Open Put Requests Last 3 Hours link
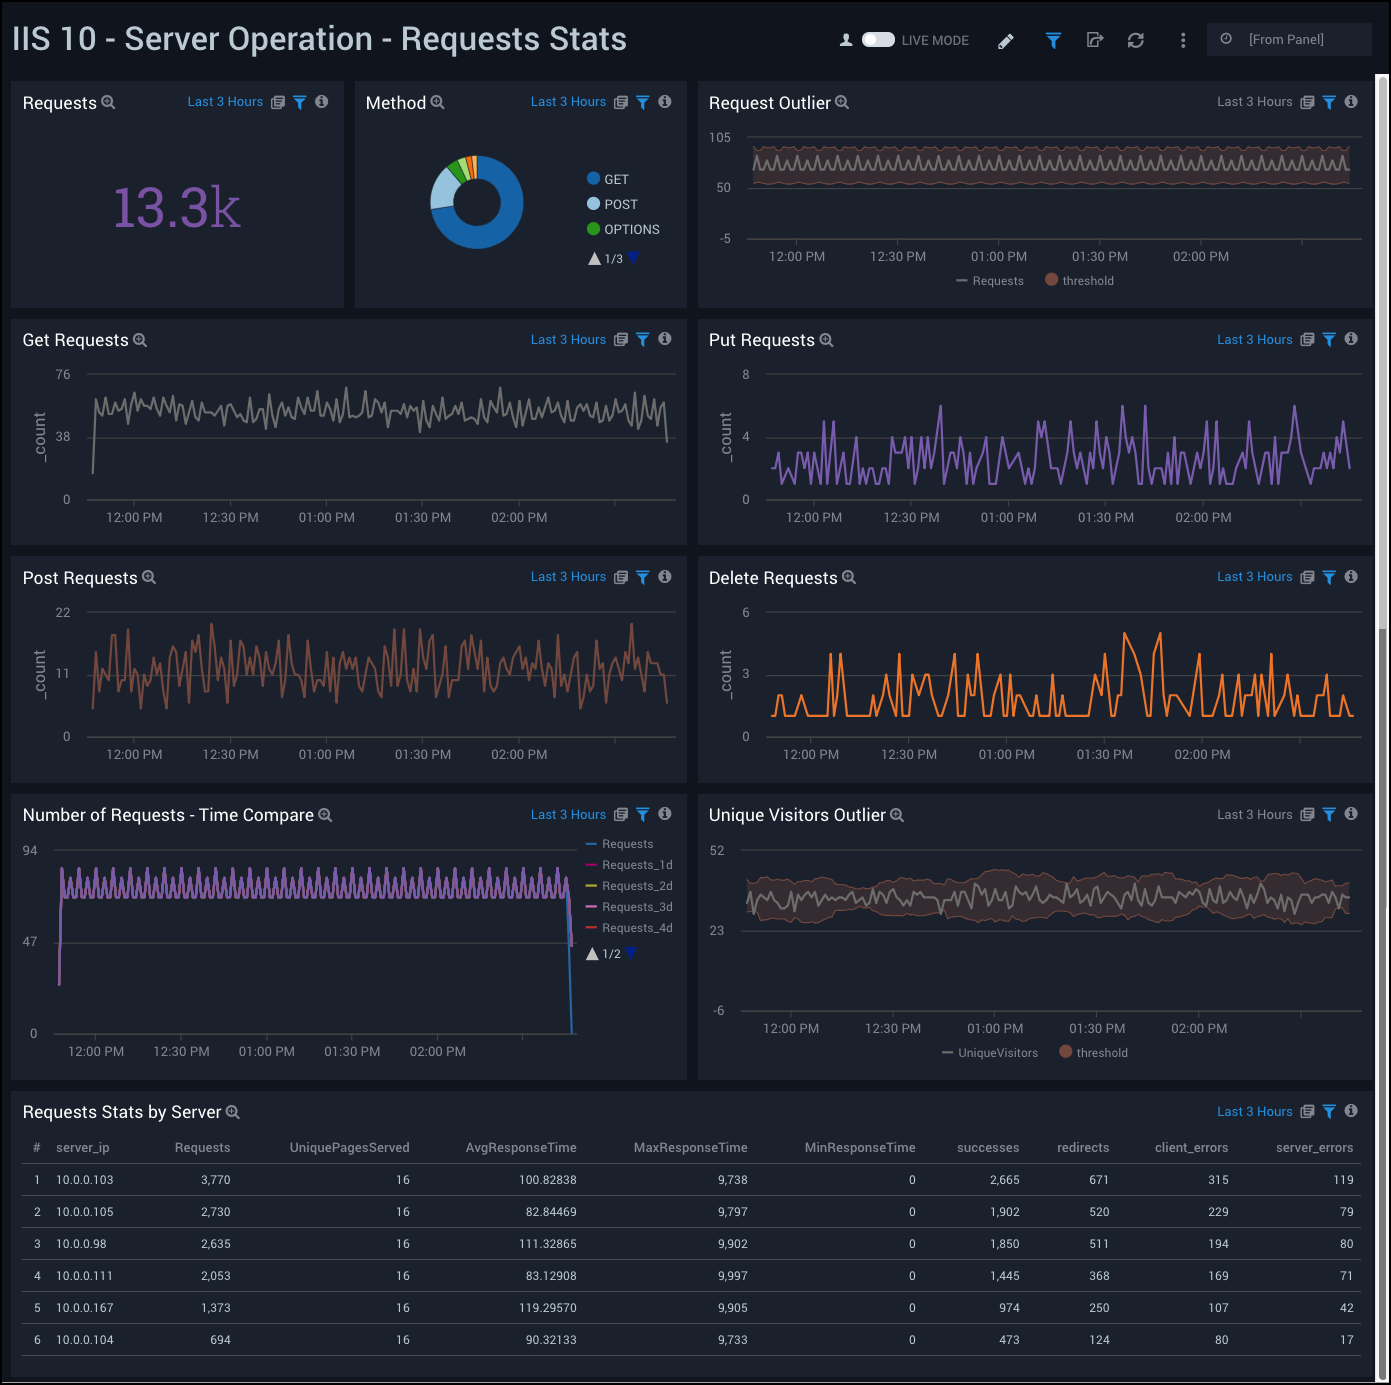 1255,340
